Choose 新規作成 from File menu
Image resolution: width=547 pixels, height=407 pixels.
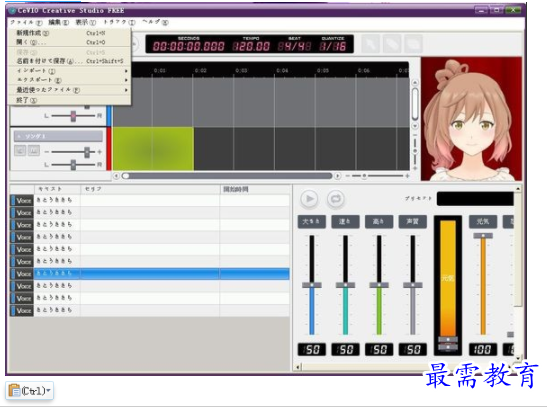click(69, 33)
